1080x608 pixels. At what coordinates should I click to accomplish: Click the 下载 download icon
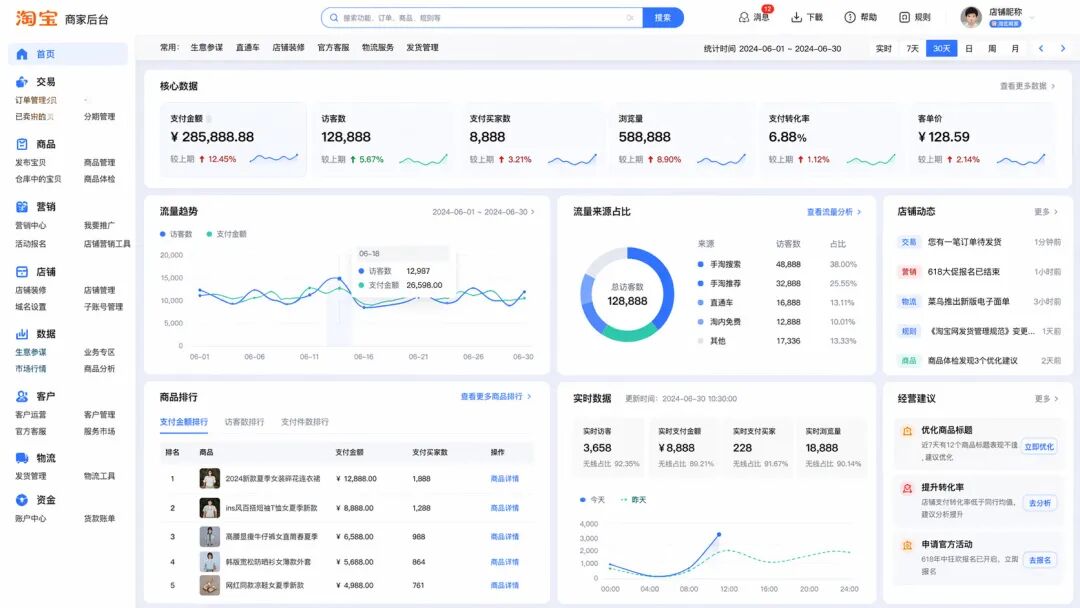point(797,17)
